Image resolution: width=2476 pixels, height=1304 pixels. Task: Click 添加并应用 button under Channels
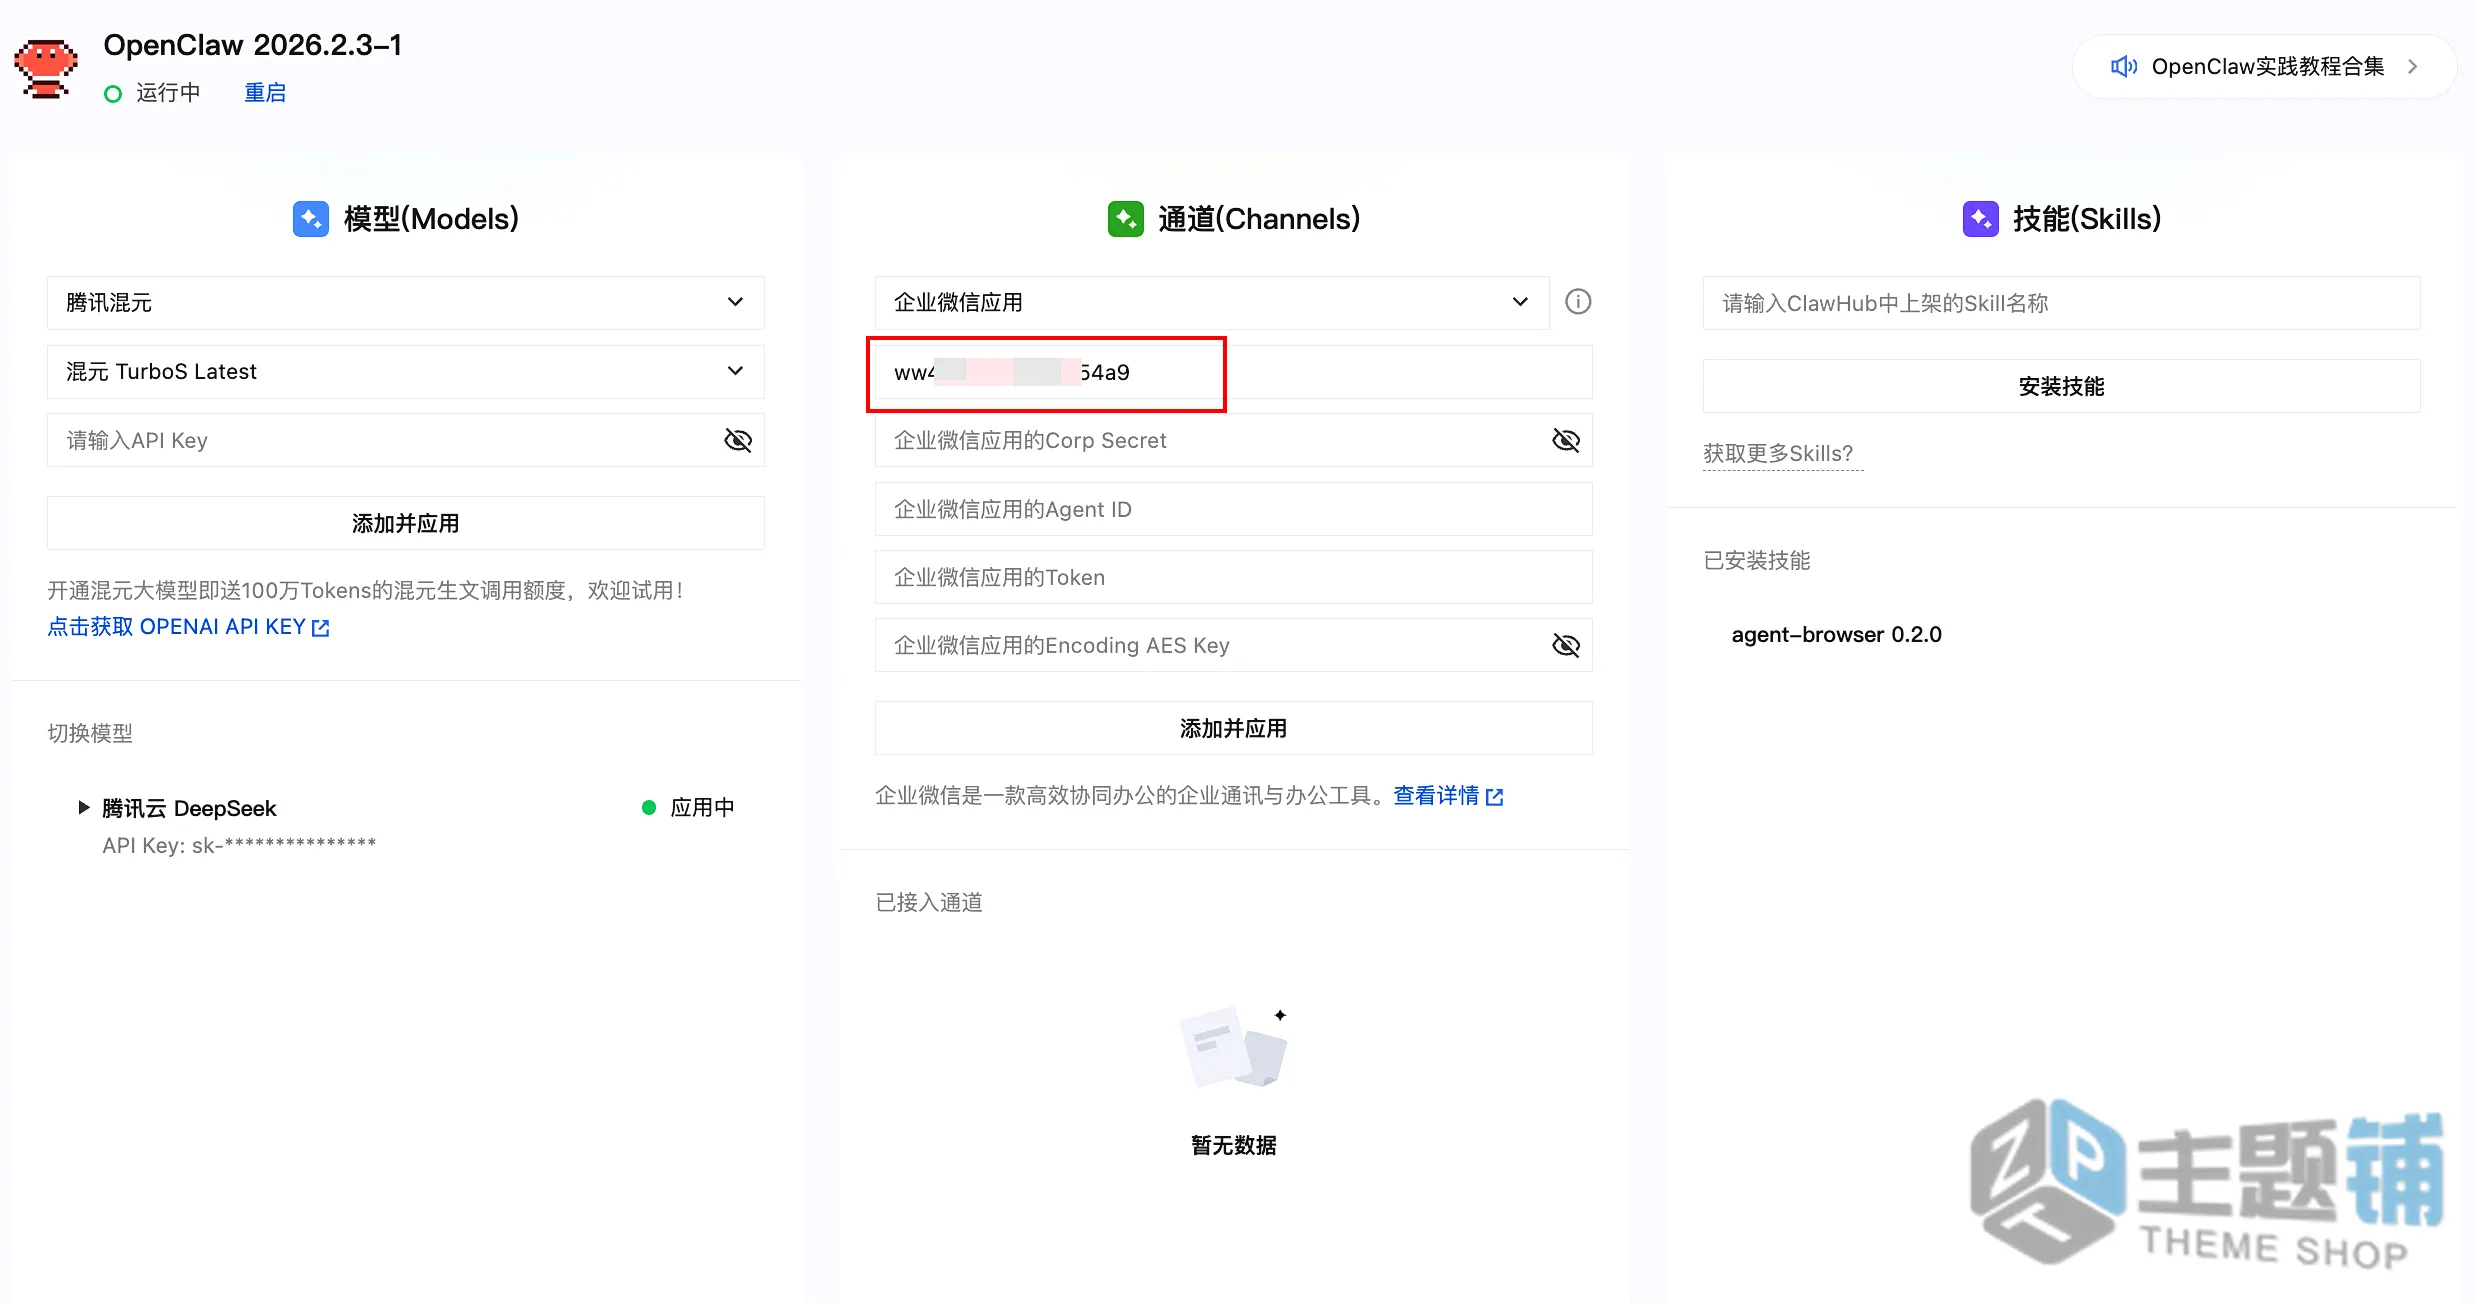point(1234,728)
